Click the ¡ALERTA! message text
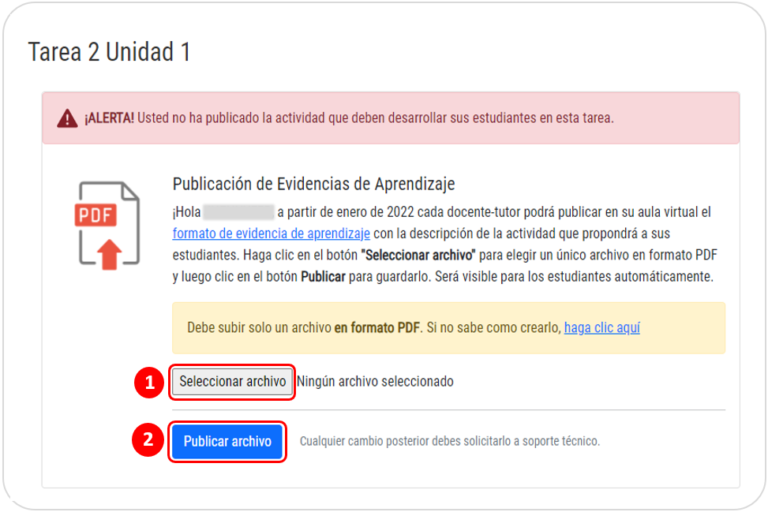Viewport: 768px width, 512px height. [349, 118]
